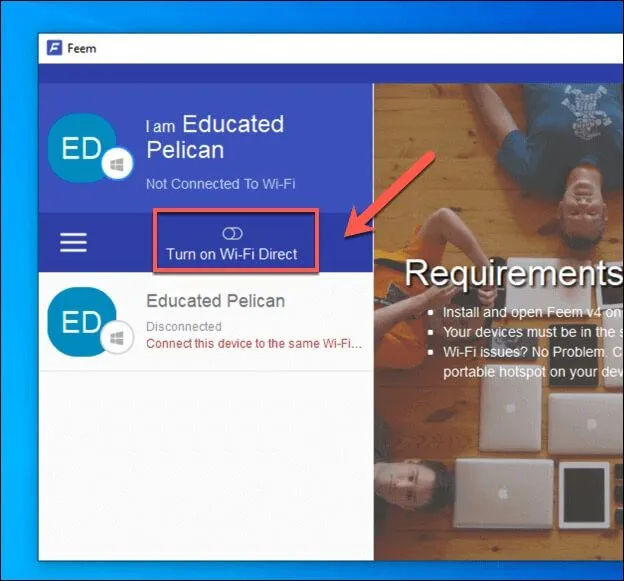Viewport: 624px width, 581px height.
Task: Click the 'Turn on Wi-Fi Direct' label
Action: (232, 254)
